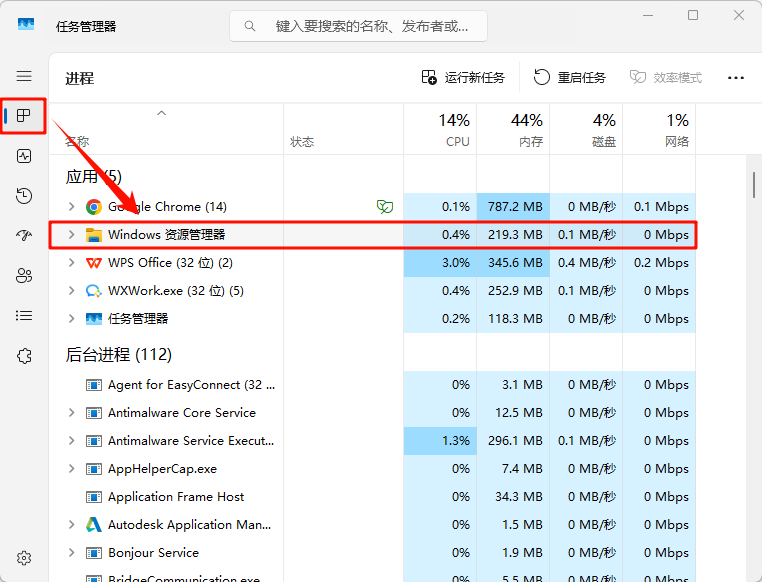Open the Startup apps sidebar icon
Viewport: 762px width, 582px height.
point(24,236)
